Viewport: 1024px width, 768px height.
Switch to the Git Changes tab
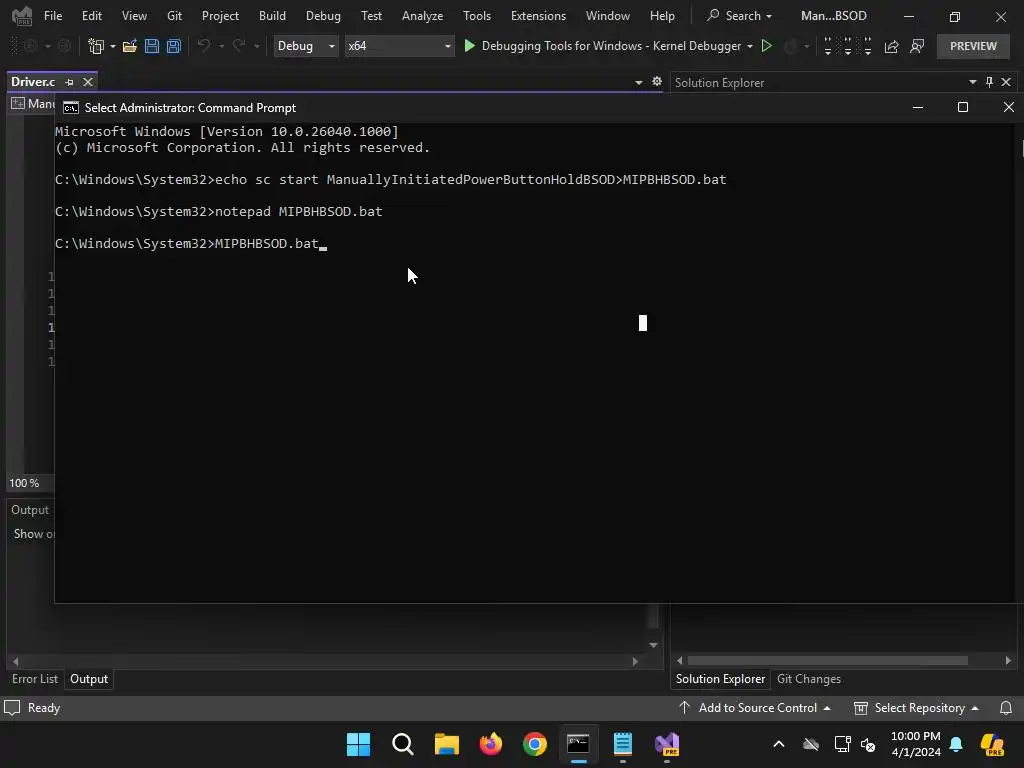point(808,679)
